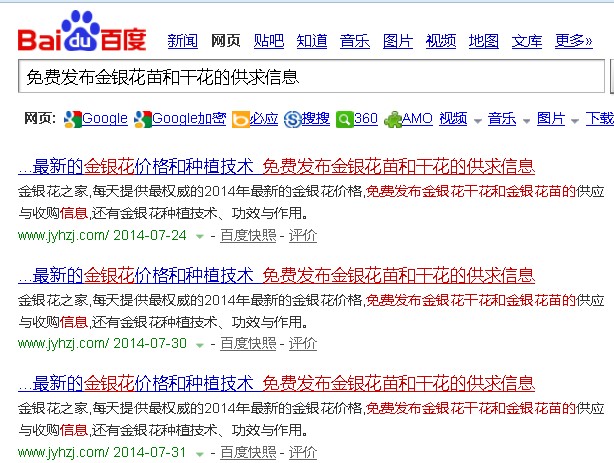Open the 必应 text link
The image size is (614, 463).
pos(264,118)
